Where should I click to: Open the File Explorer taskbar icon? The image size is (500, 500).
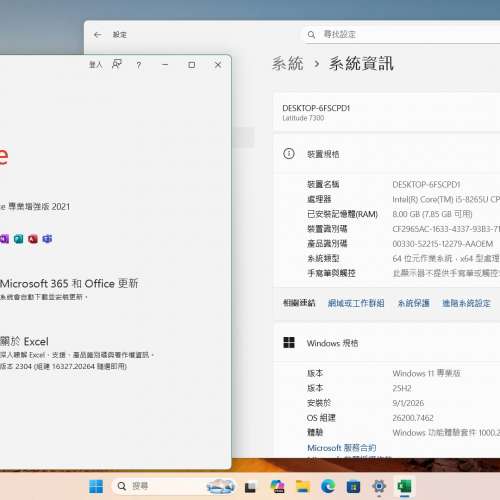pyautogui.click(x=303, y=487)
